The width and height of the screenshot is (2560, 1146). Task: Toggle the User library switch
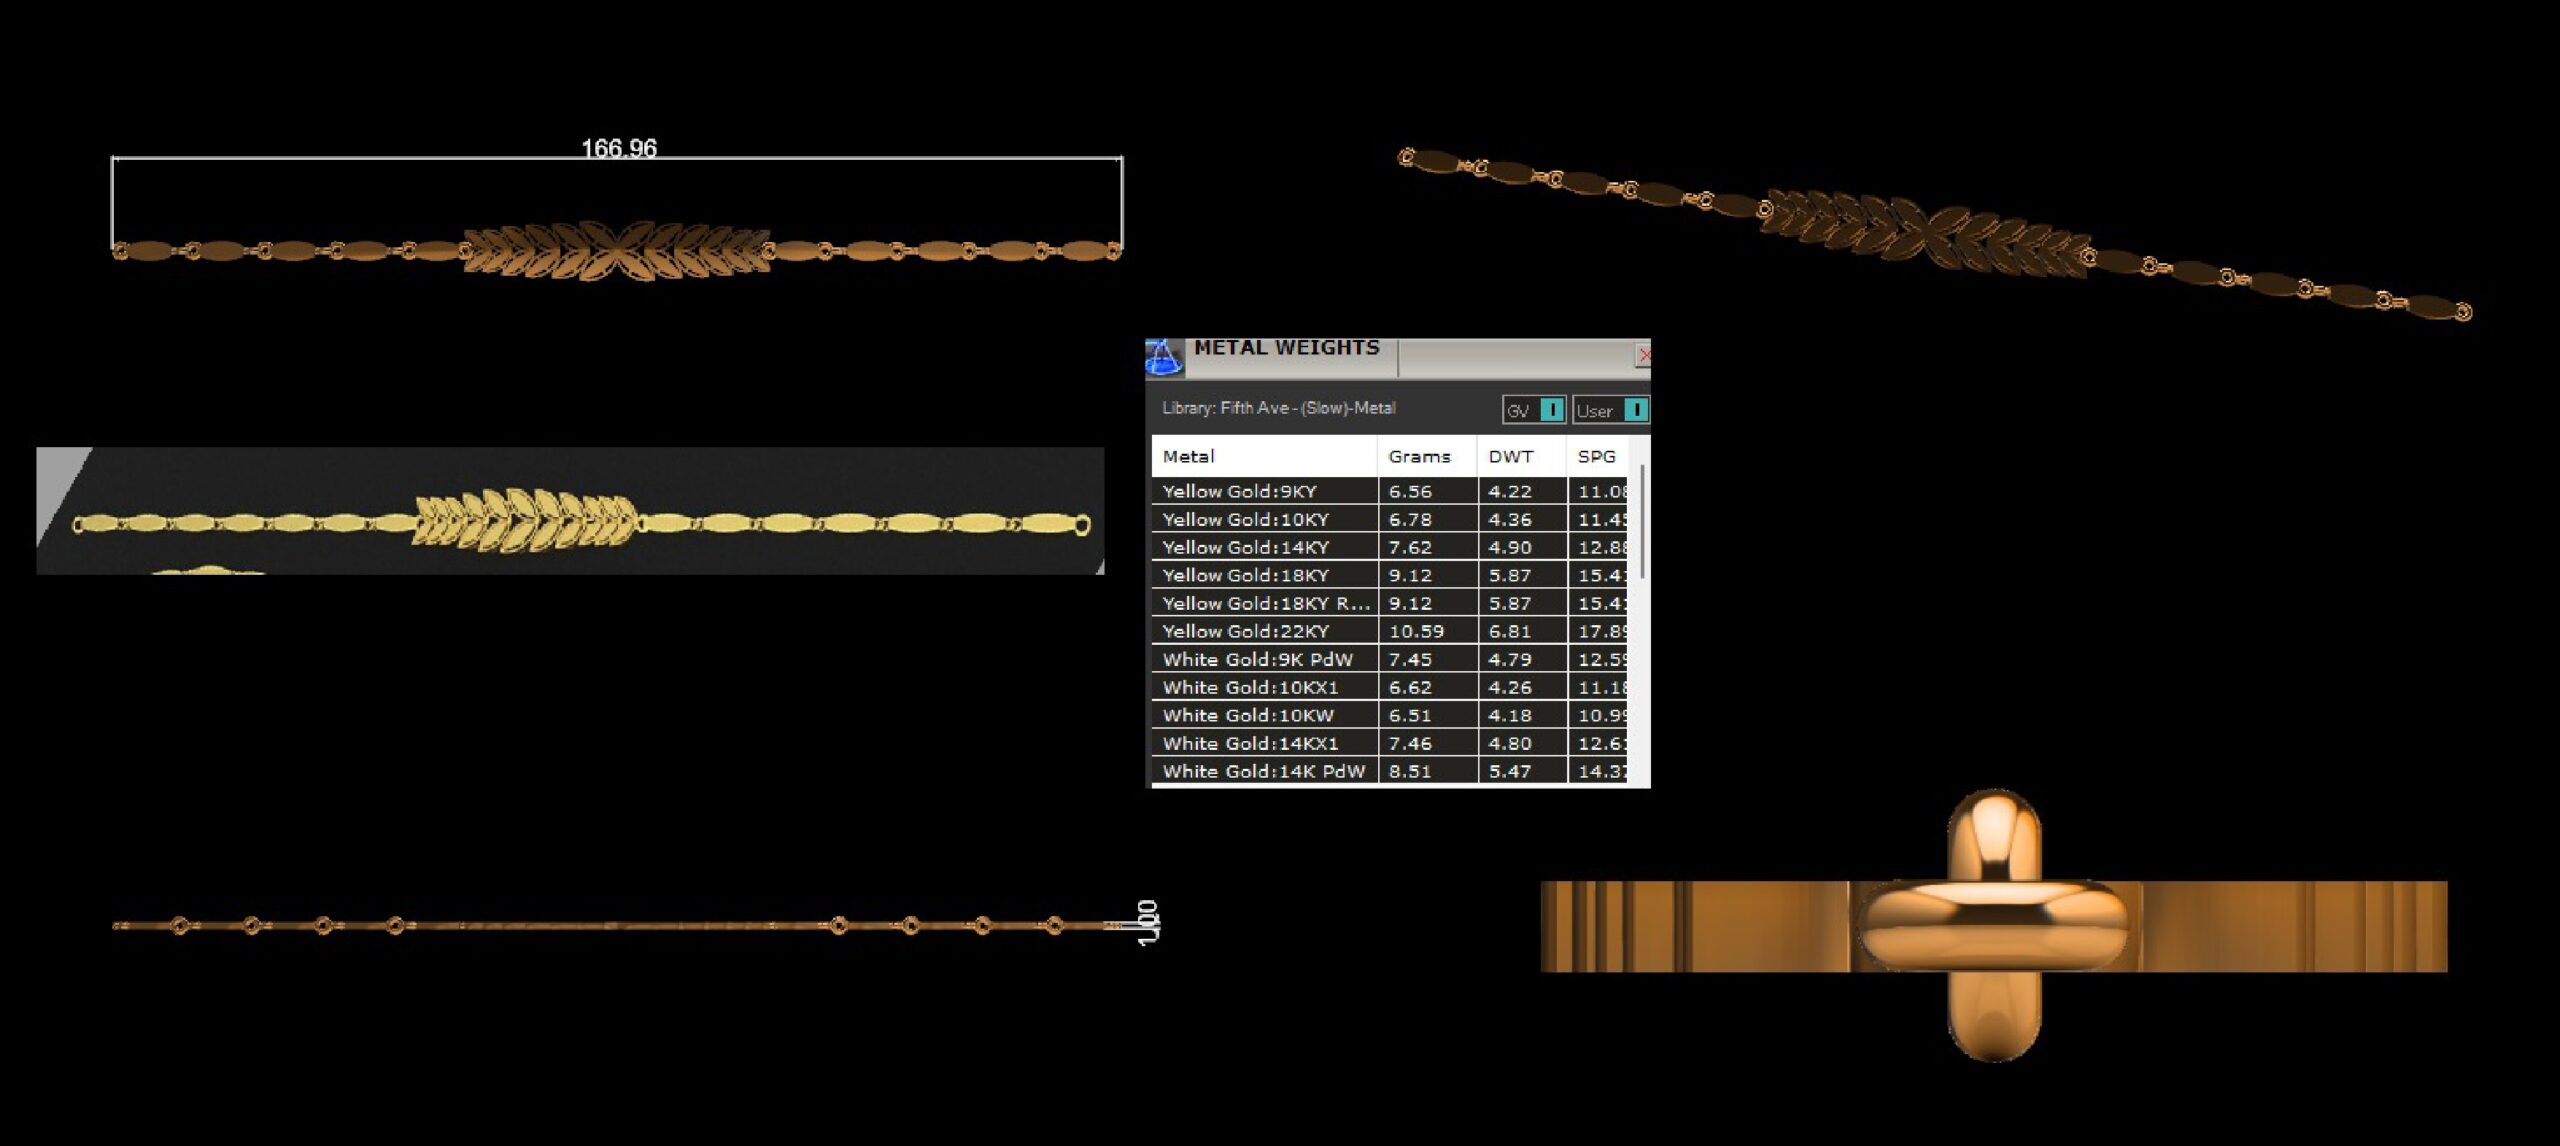click(x=1635, y=410)
